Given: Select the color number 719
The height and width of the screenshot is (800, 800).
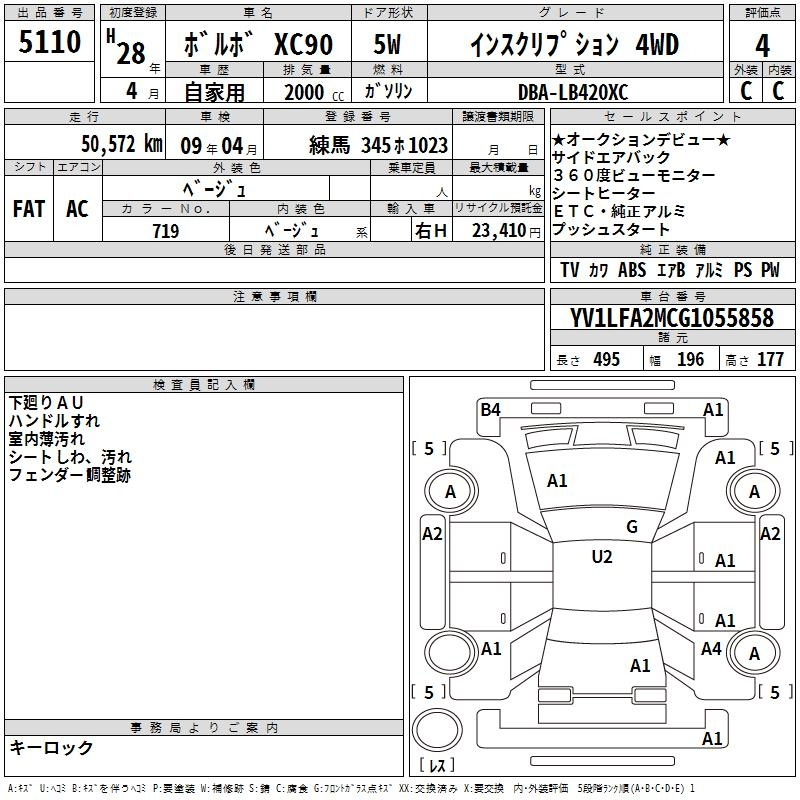Looking at the screenshot, I should pos(165,231).
